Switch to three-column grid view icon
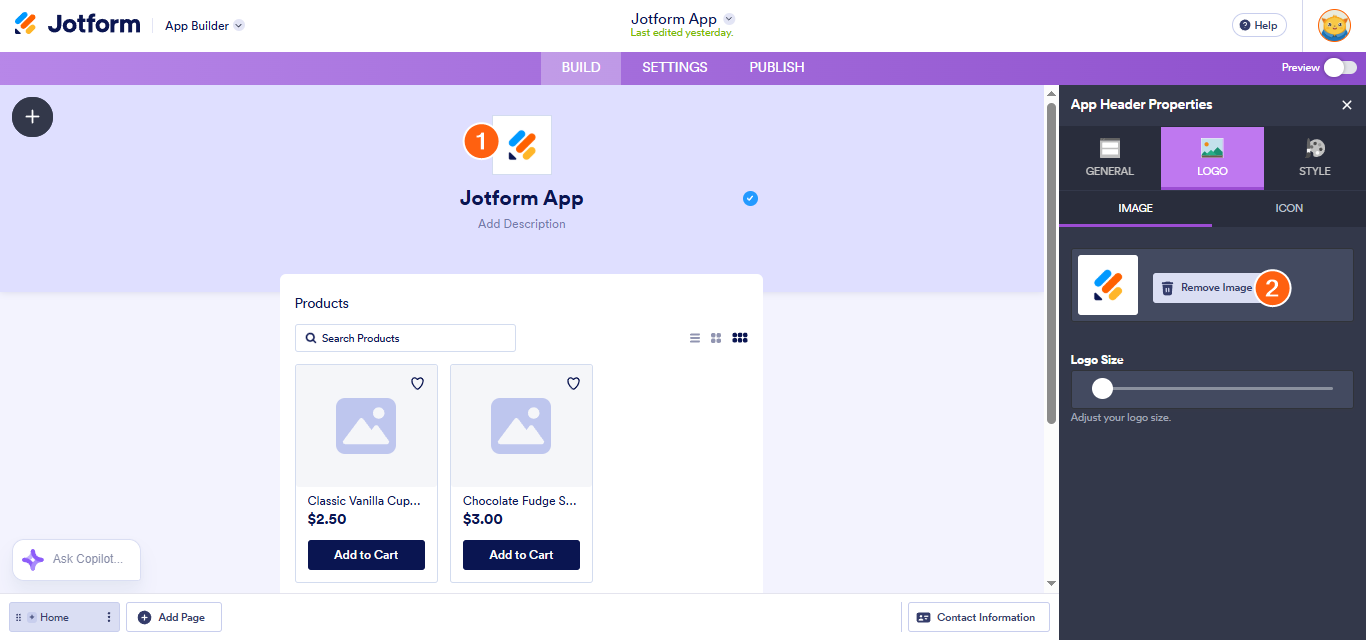The height and width of the screenshot is (641, 1366). pyautogui.click(x=740, y=338)
